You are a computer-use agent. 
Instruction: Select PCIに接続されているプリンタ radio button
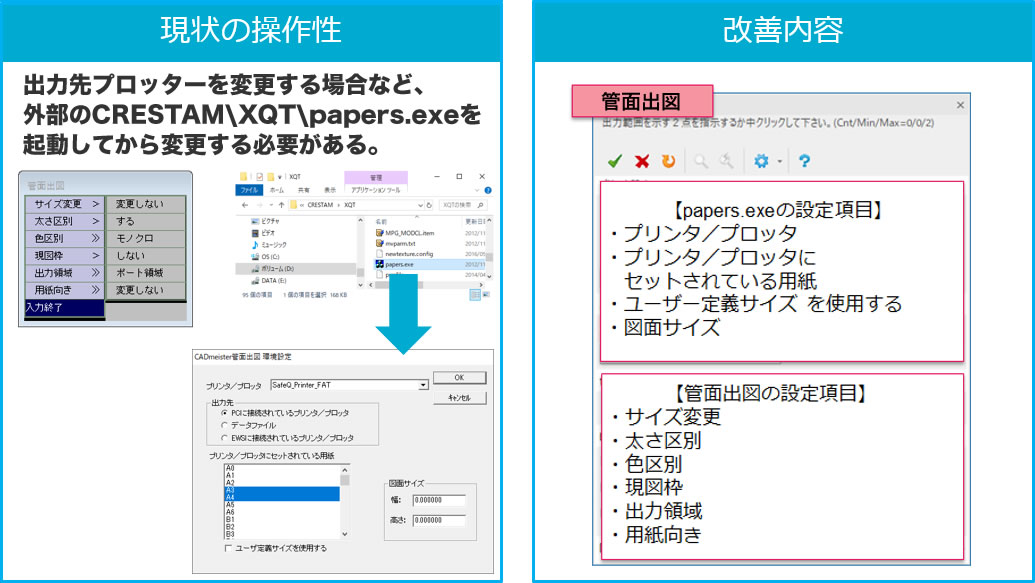pos(224,412)
